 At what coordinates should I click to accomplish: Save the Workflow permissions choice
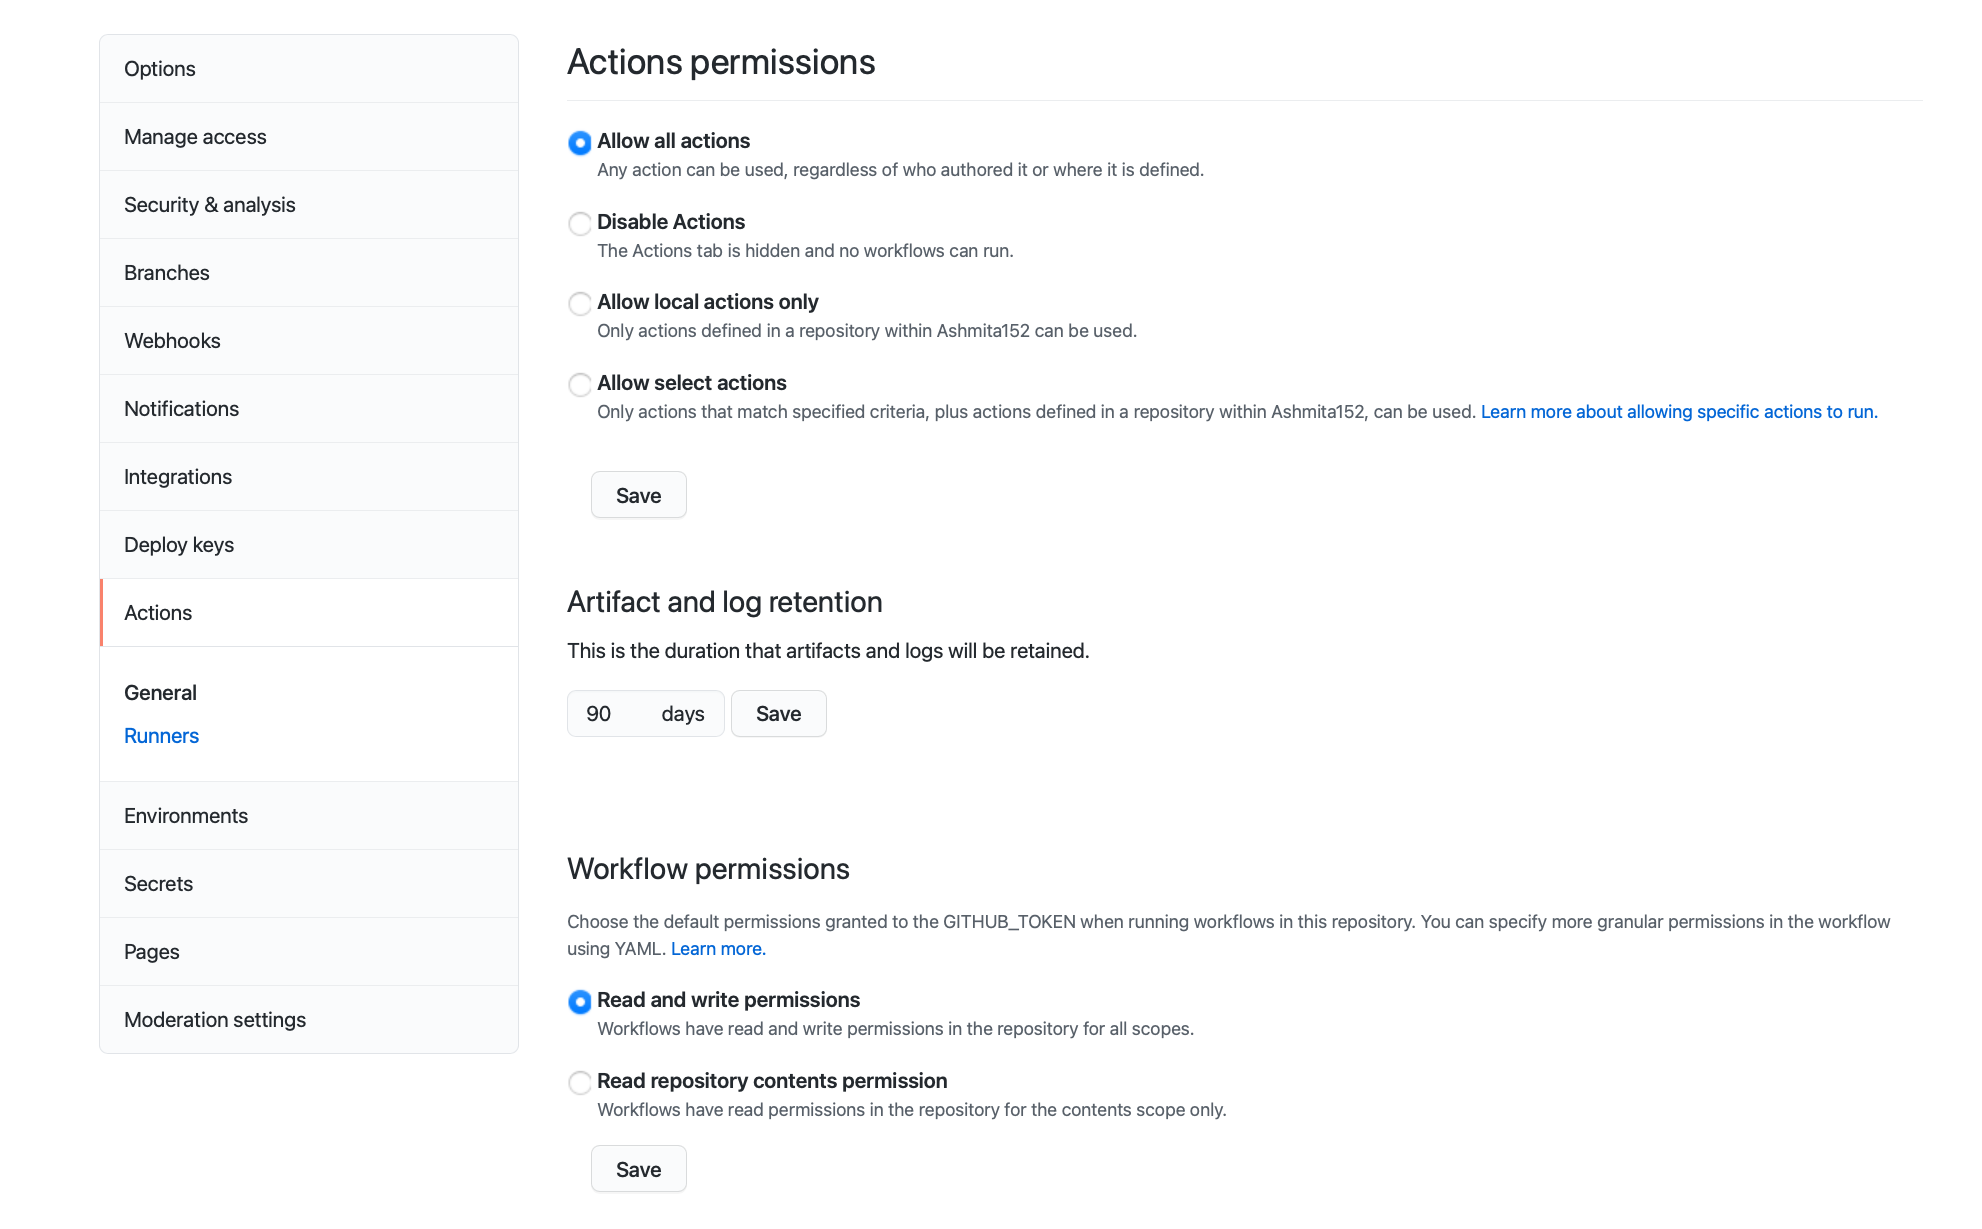(638, 1168)
